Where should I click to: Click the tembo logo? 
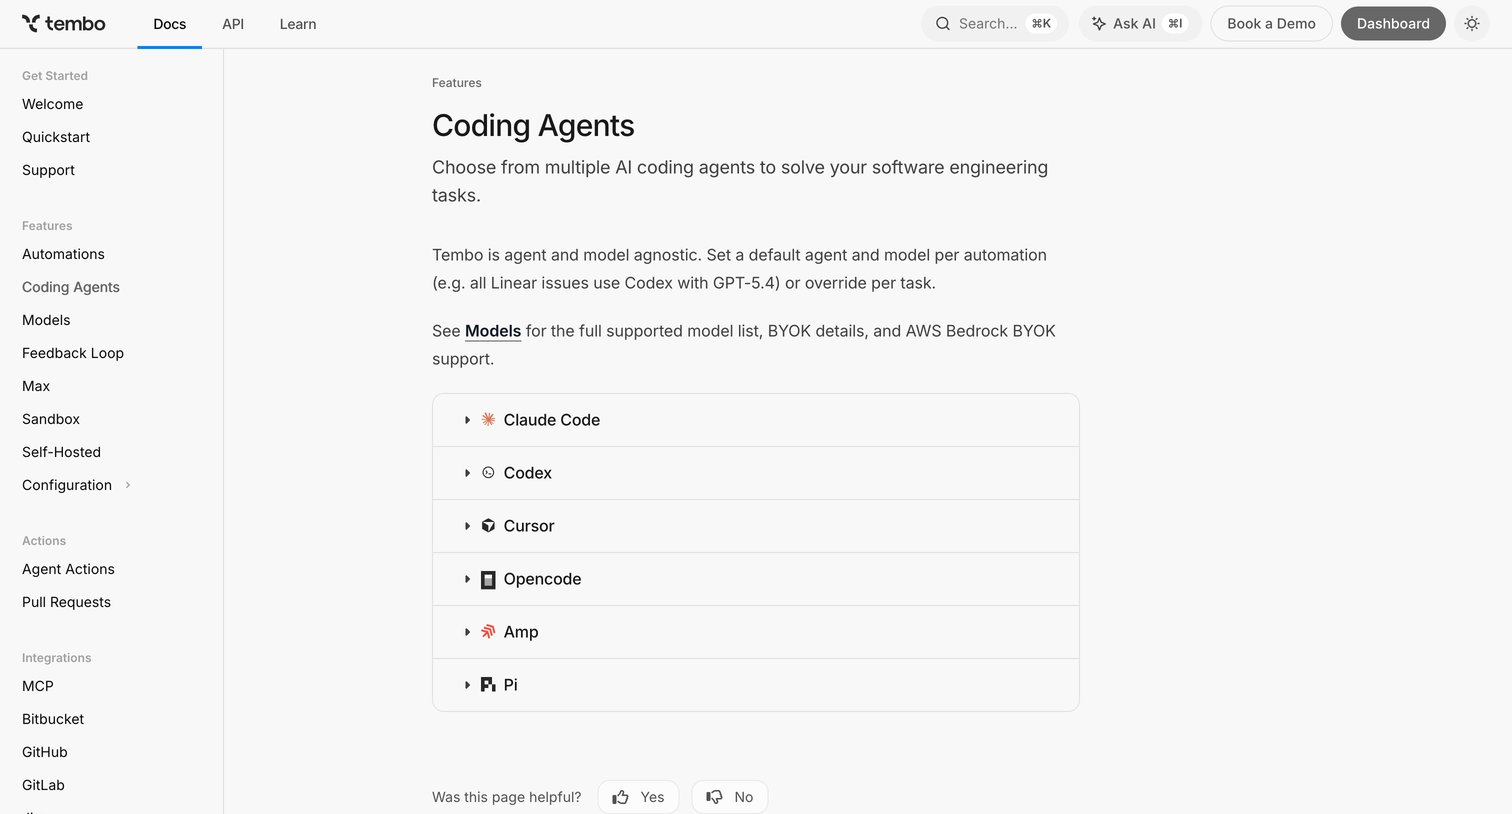point(63,23)
